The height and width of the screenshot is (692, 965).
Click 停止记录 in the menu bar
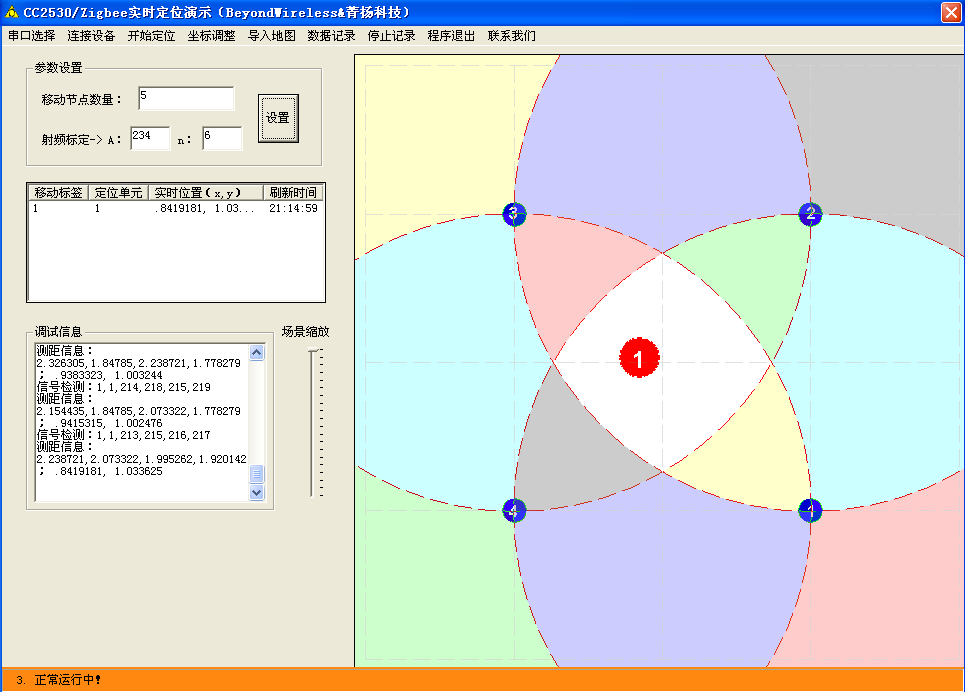click(x=391, y=36)
